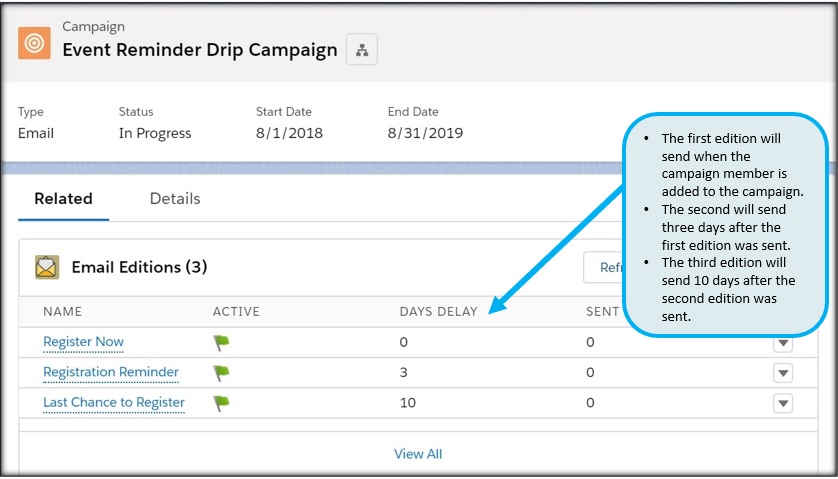Screen dimensions: 838x479
Task: Switch to the Related tab
Action: pos(63,199)
